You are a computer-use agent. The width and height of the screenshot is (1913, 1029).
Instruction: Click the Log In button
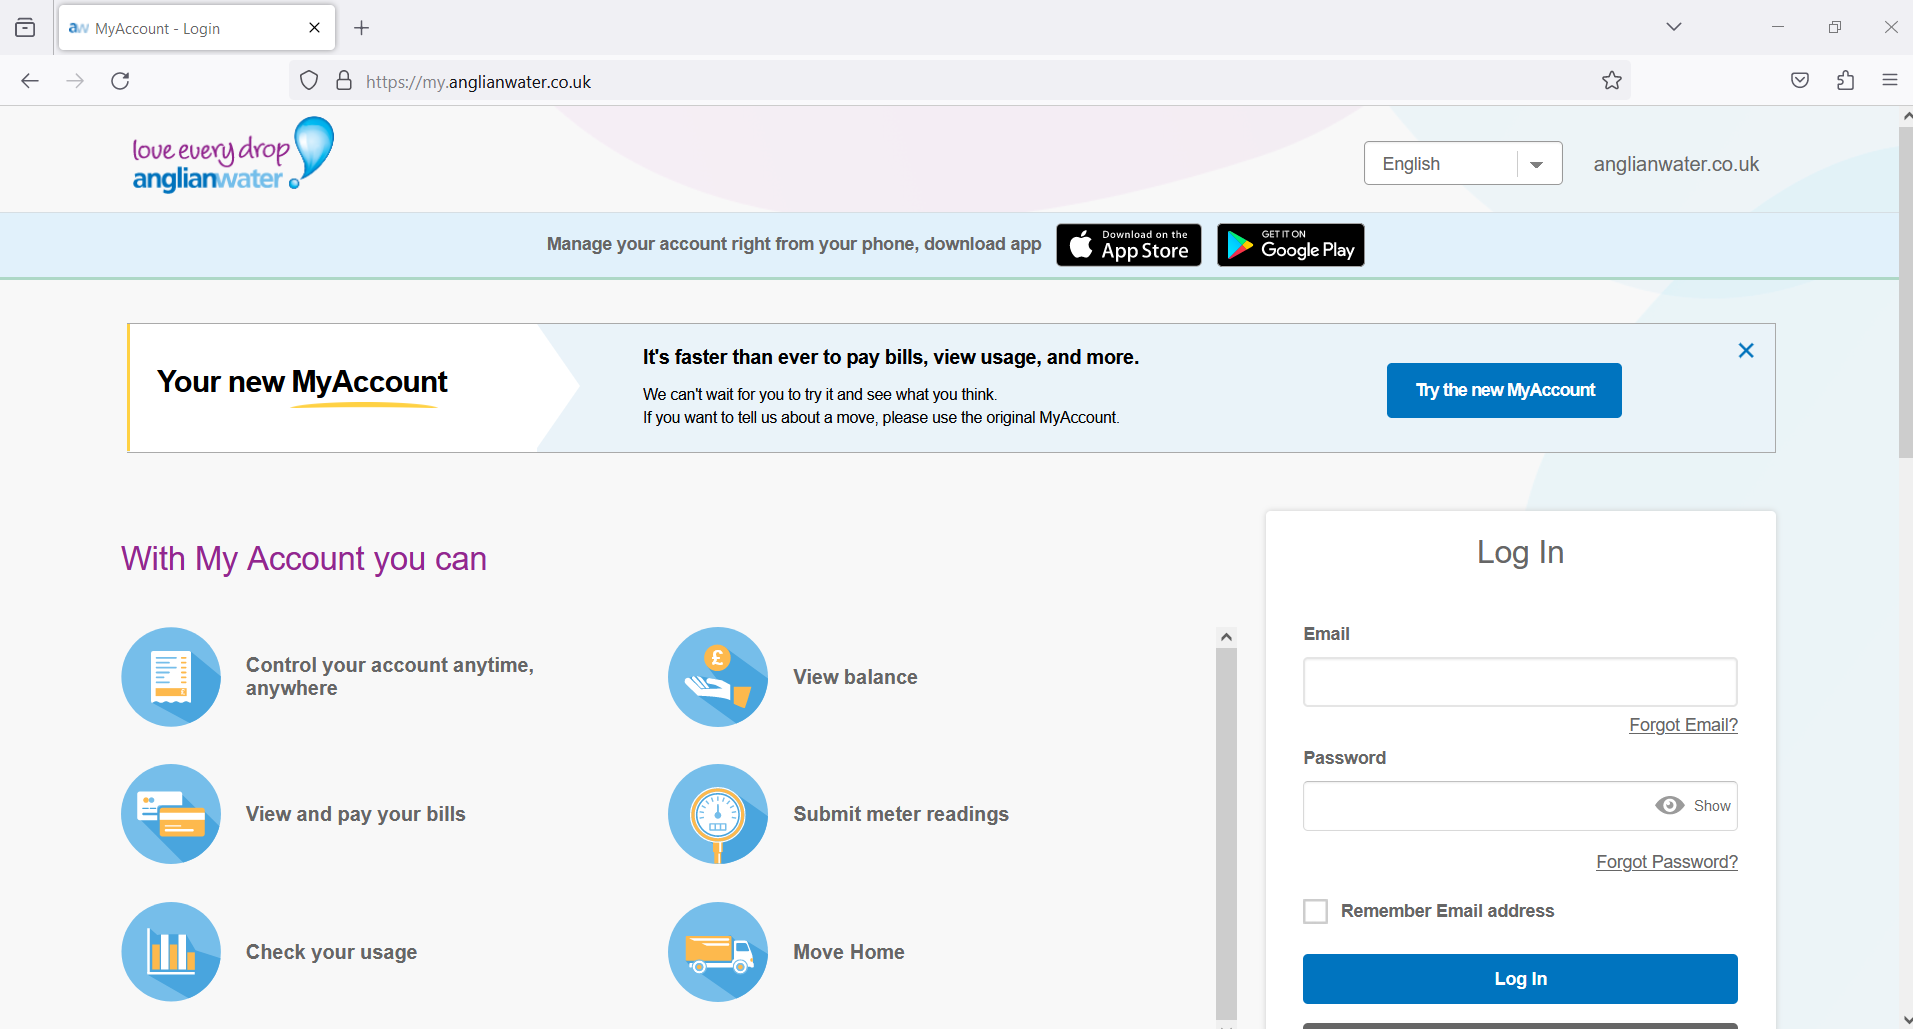[x=1519, y=978]
